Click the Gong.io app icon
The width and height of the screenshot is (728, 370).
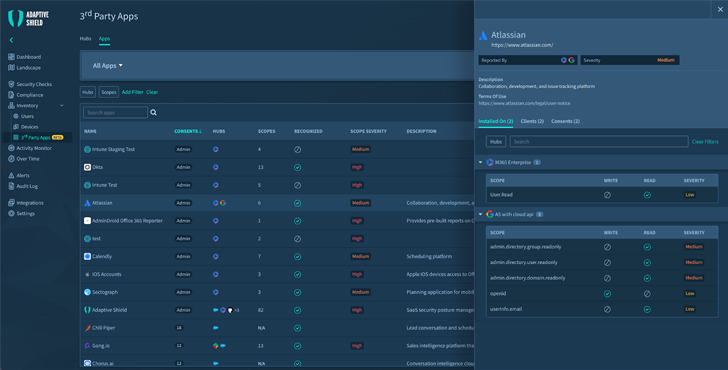coord(87,346)
